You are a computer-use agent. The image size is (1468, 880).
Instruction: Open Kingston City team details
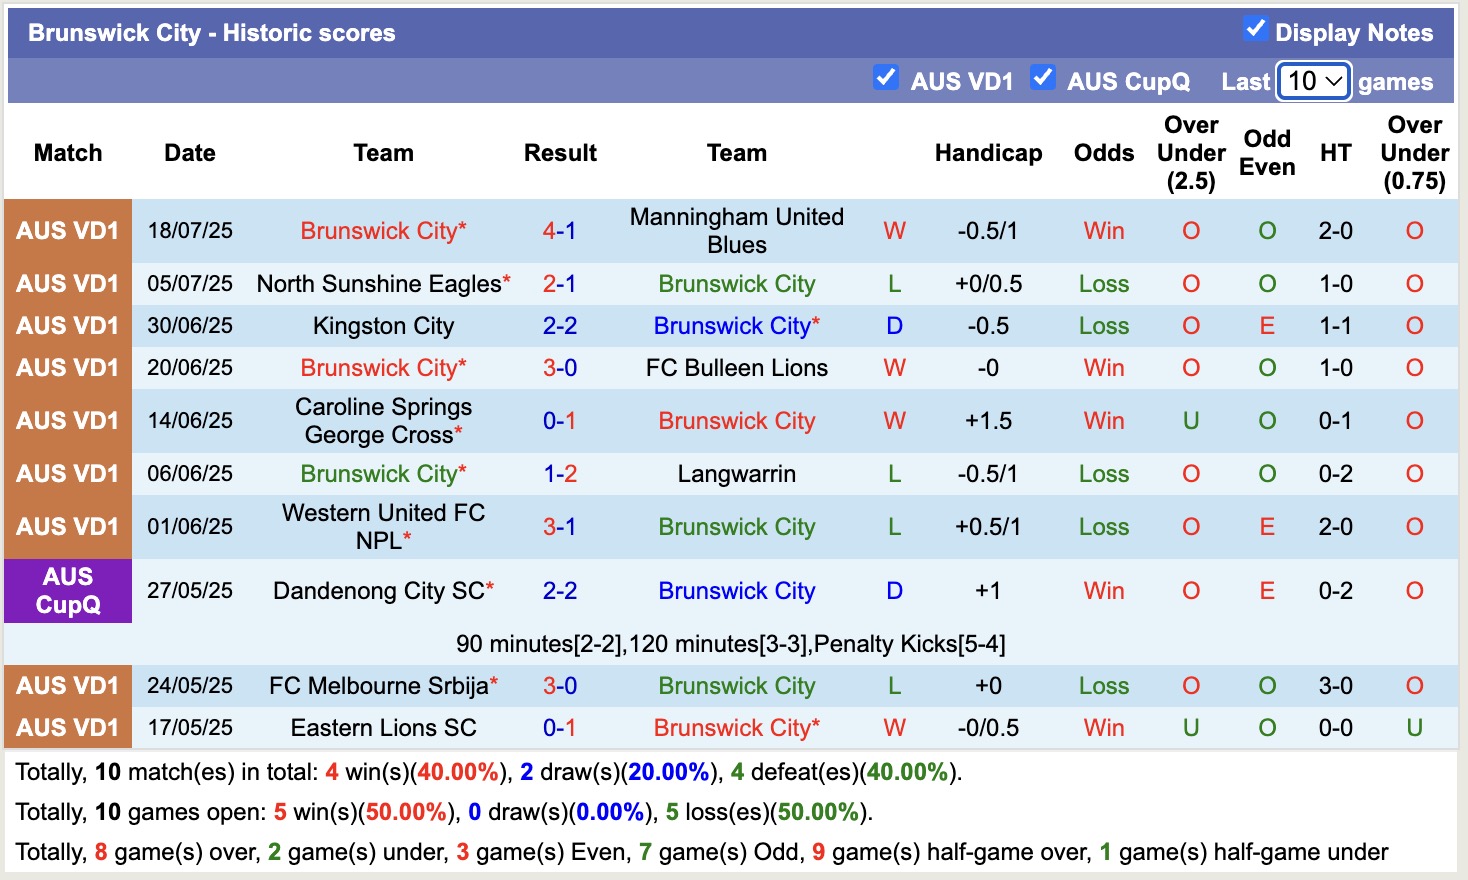[x=382, y=325]
